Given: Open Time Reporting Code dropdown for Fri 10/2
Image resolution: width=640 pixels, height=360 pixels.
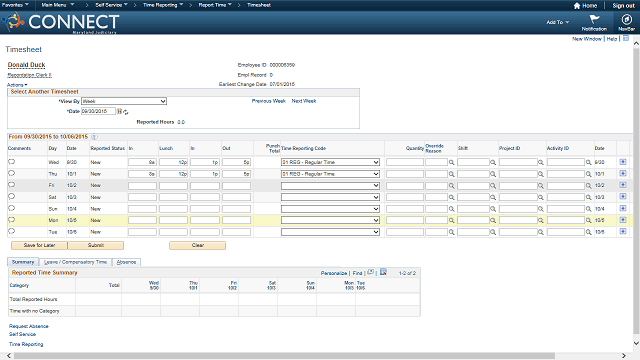Looking at the screenshot, I should pyautogui.click(x=330, y=186).
